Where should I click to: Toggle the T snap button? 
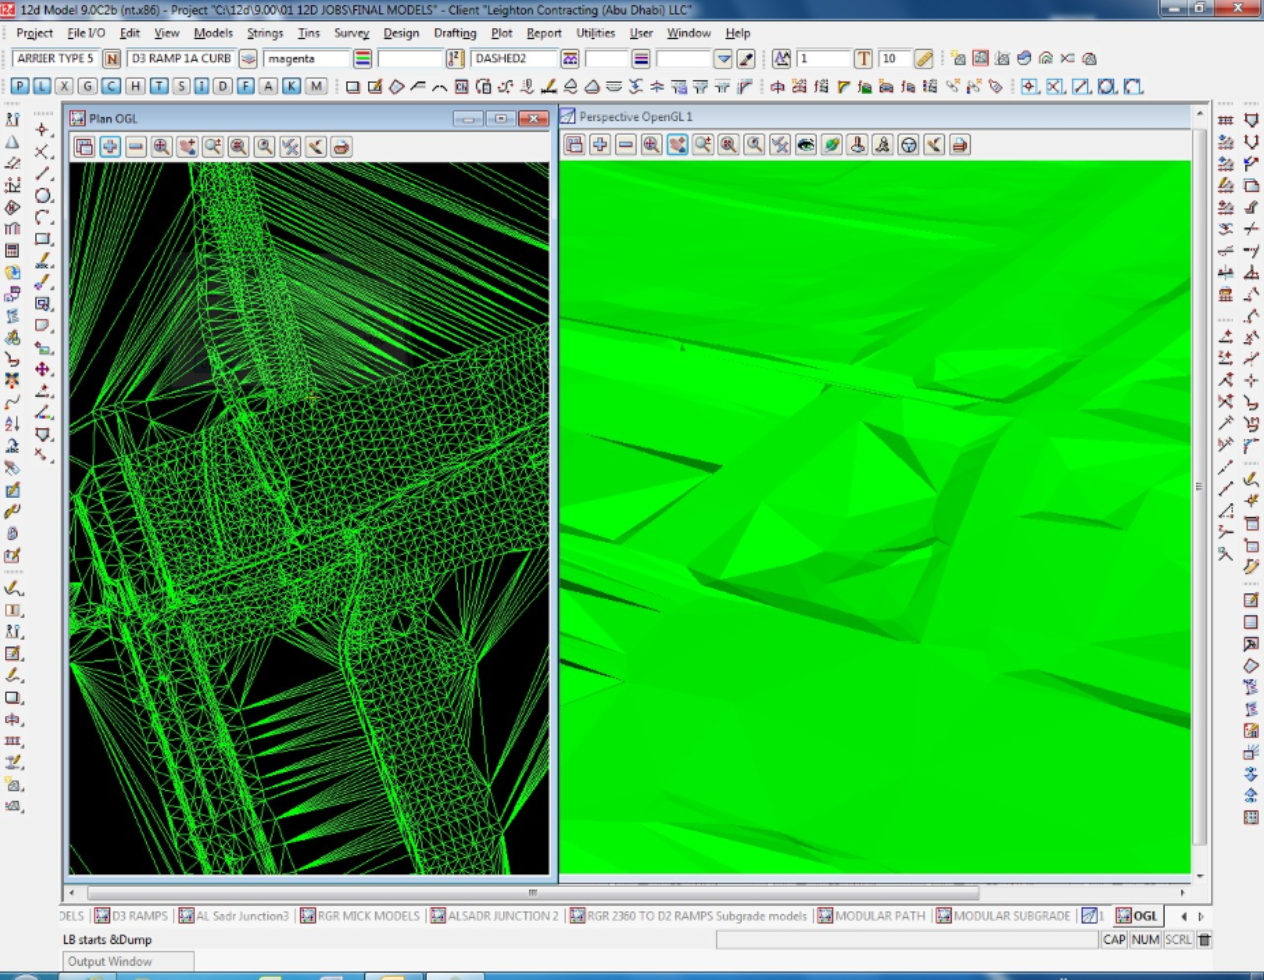tap(158, 87)
